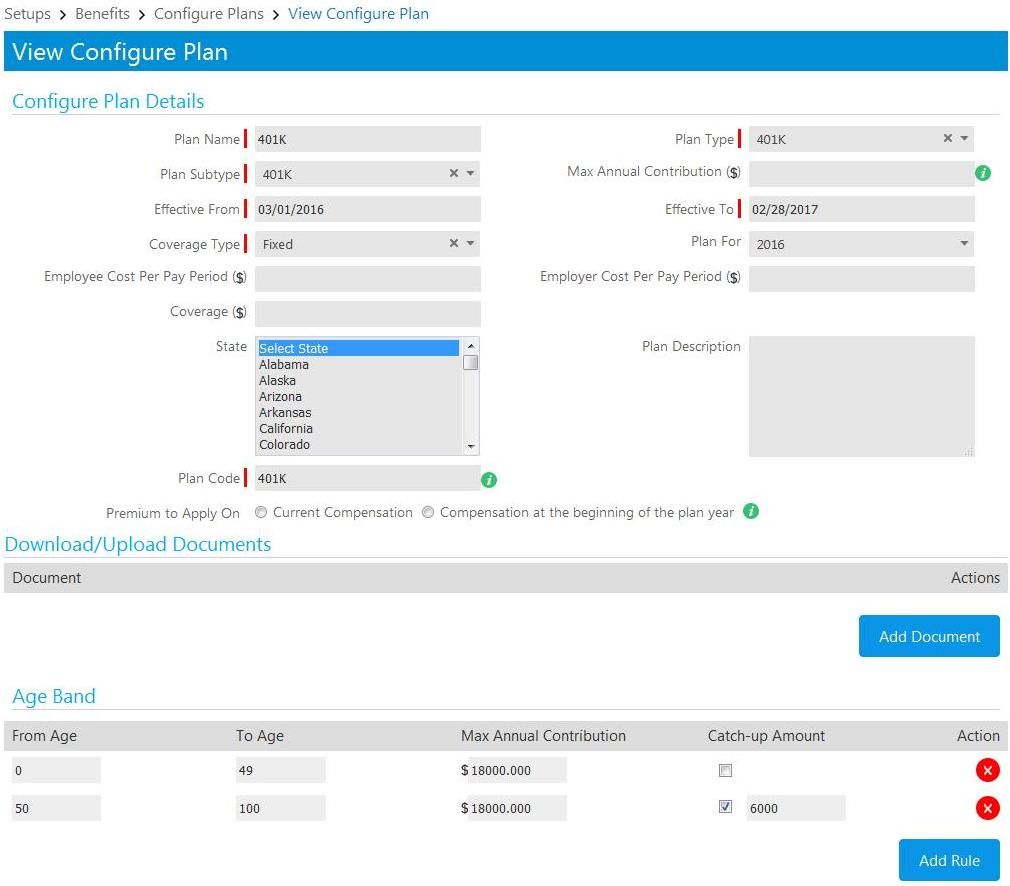1010x886 pixels.
Task: Click the Add Document button
Action: click(929, 636)
